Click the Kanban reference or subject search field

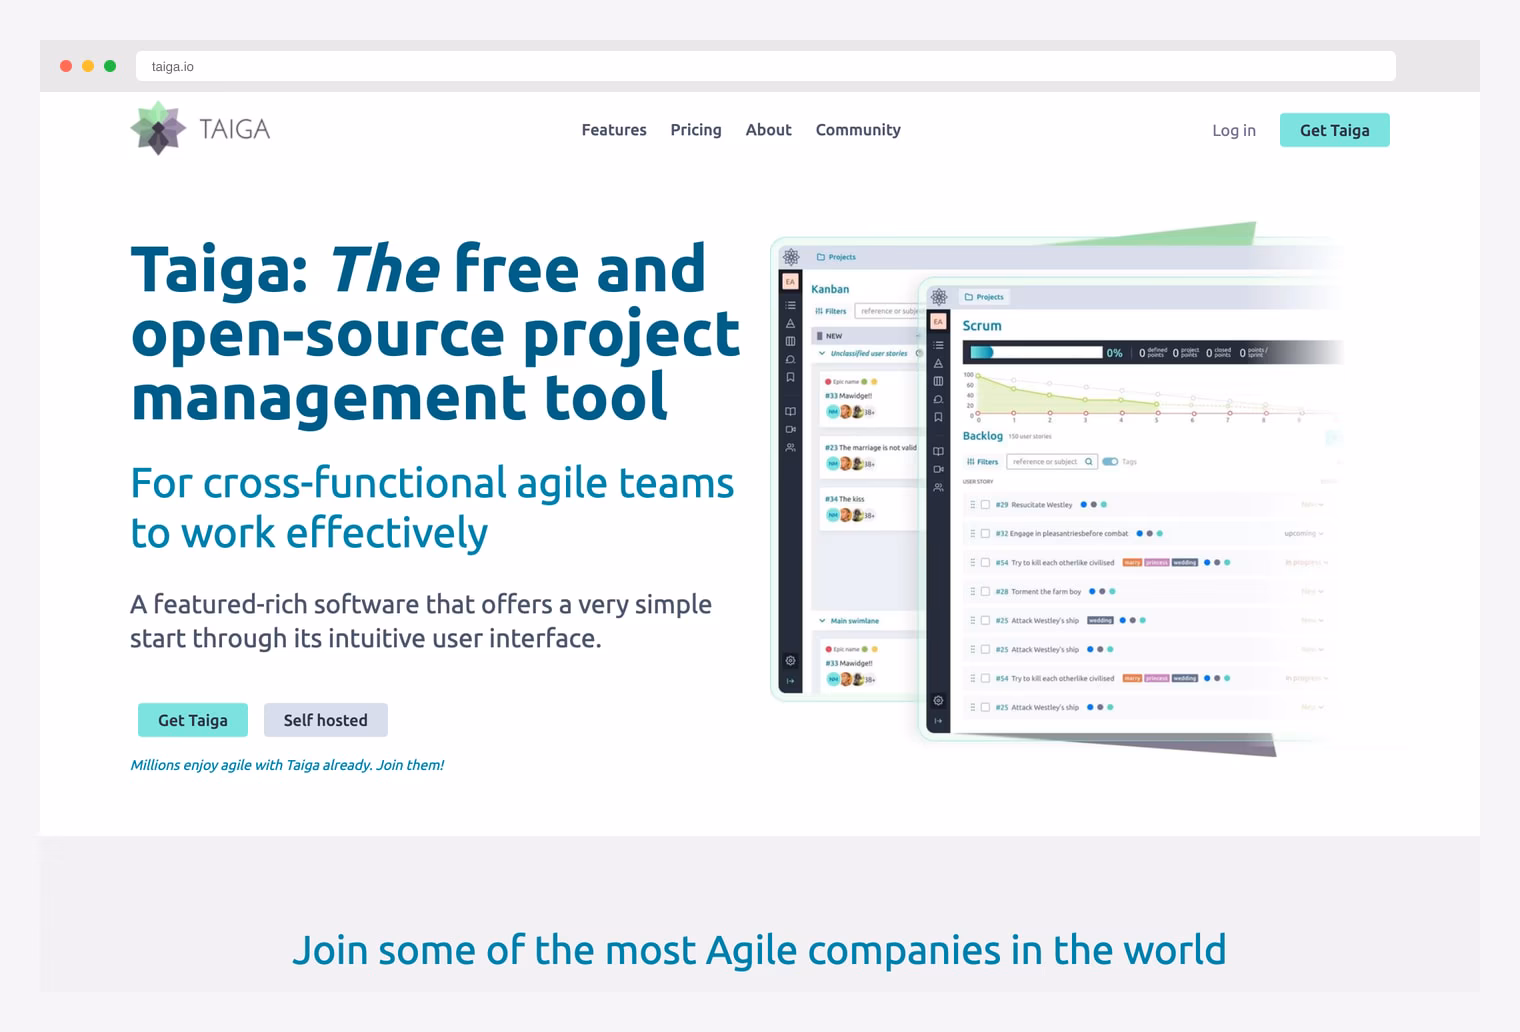pyautogui.click(x=888, y=311)
